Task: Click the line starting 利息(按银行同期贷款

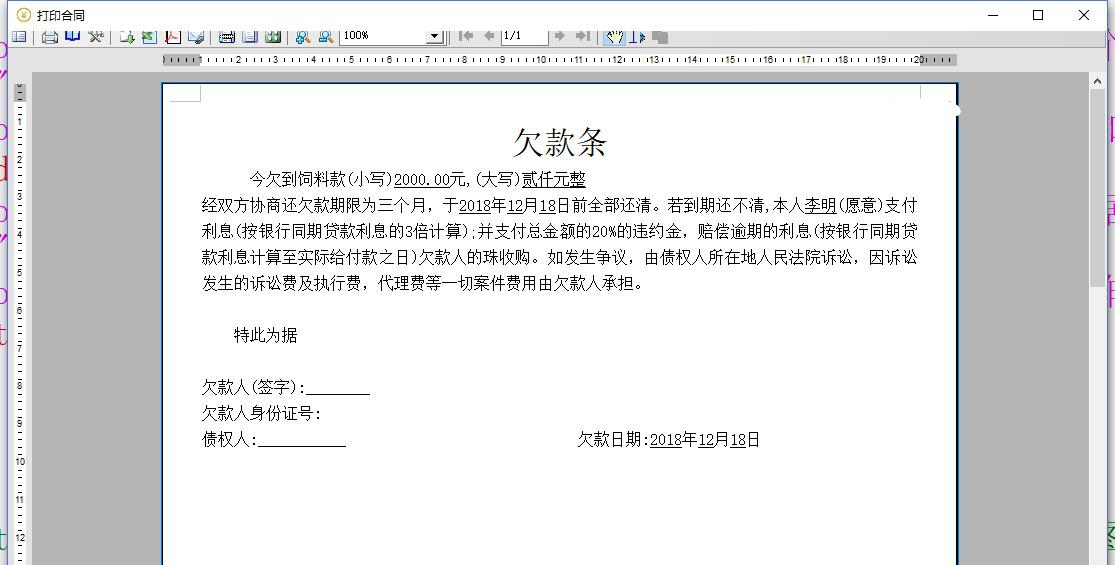Action: (x=560, y=232)
